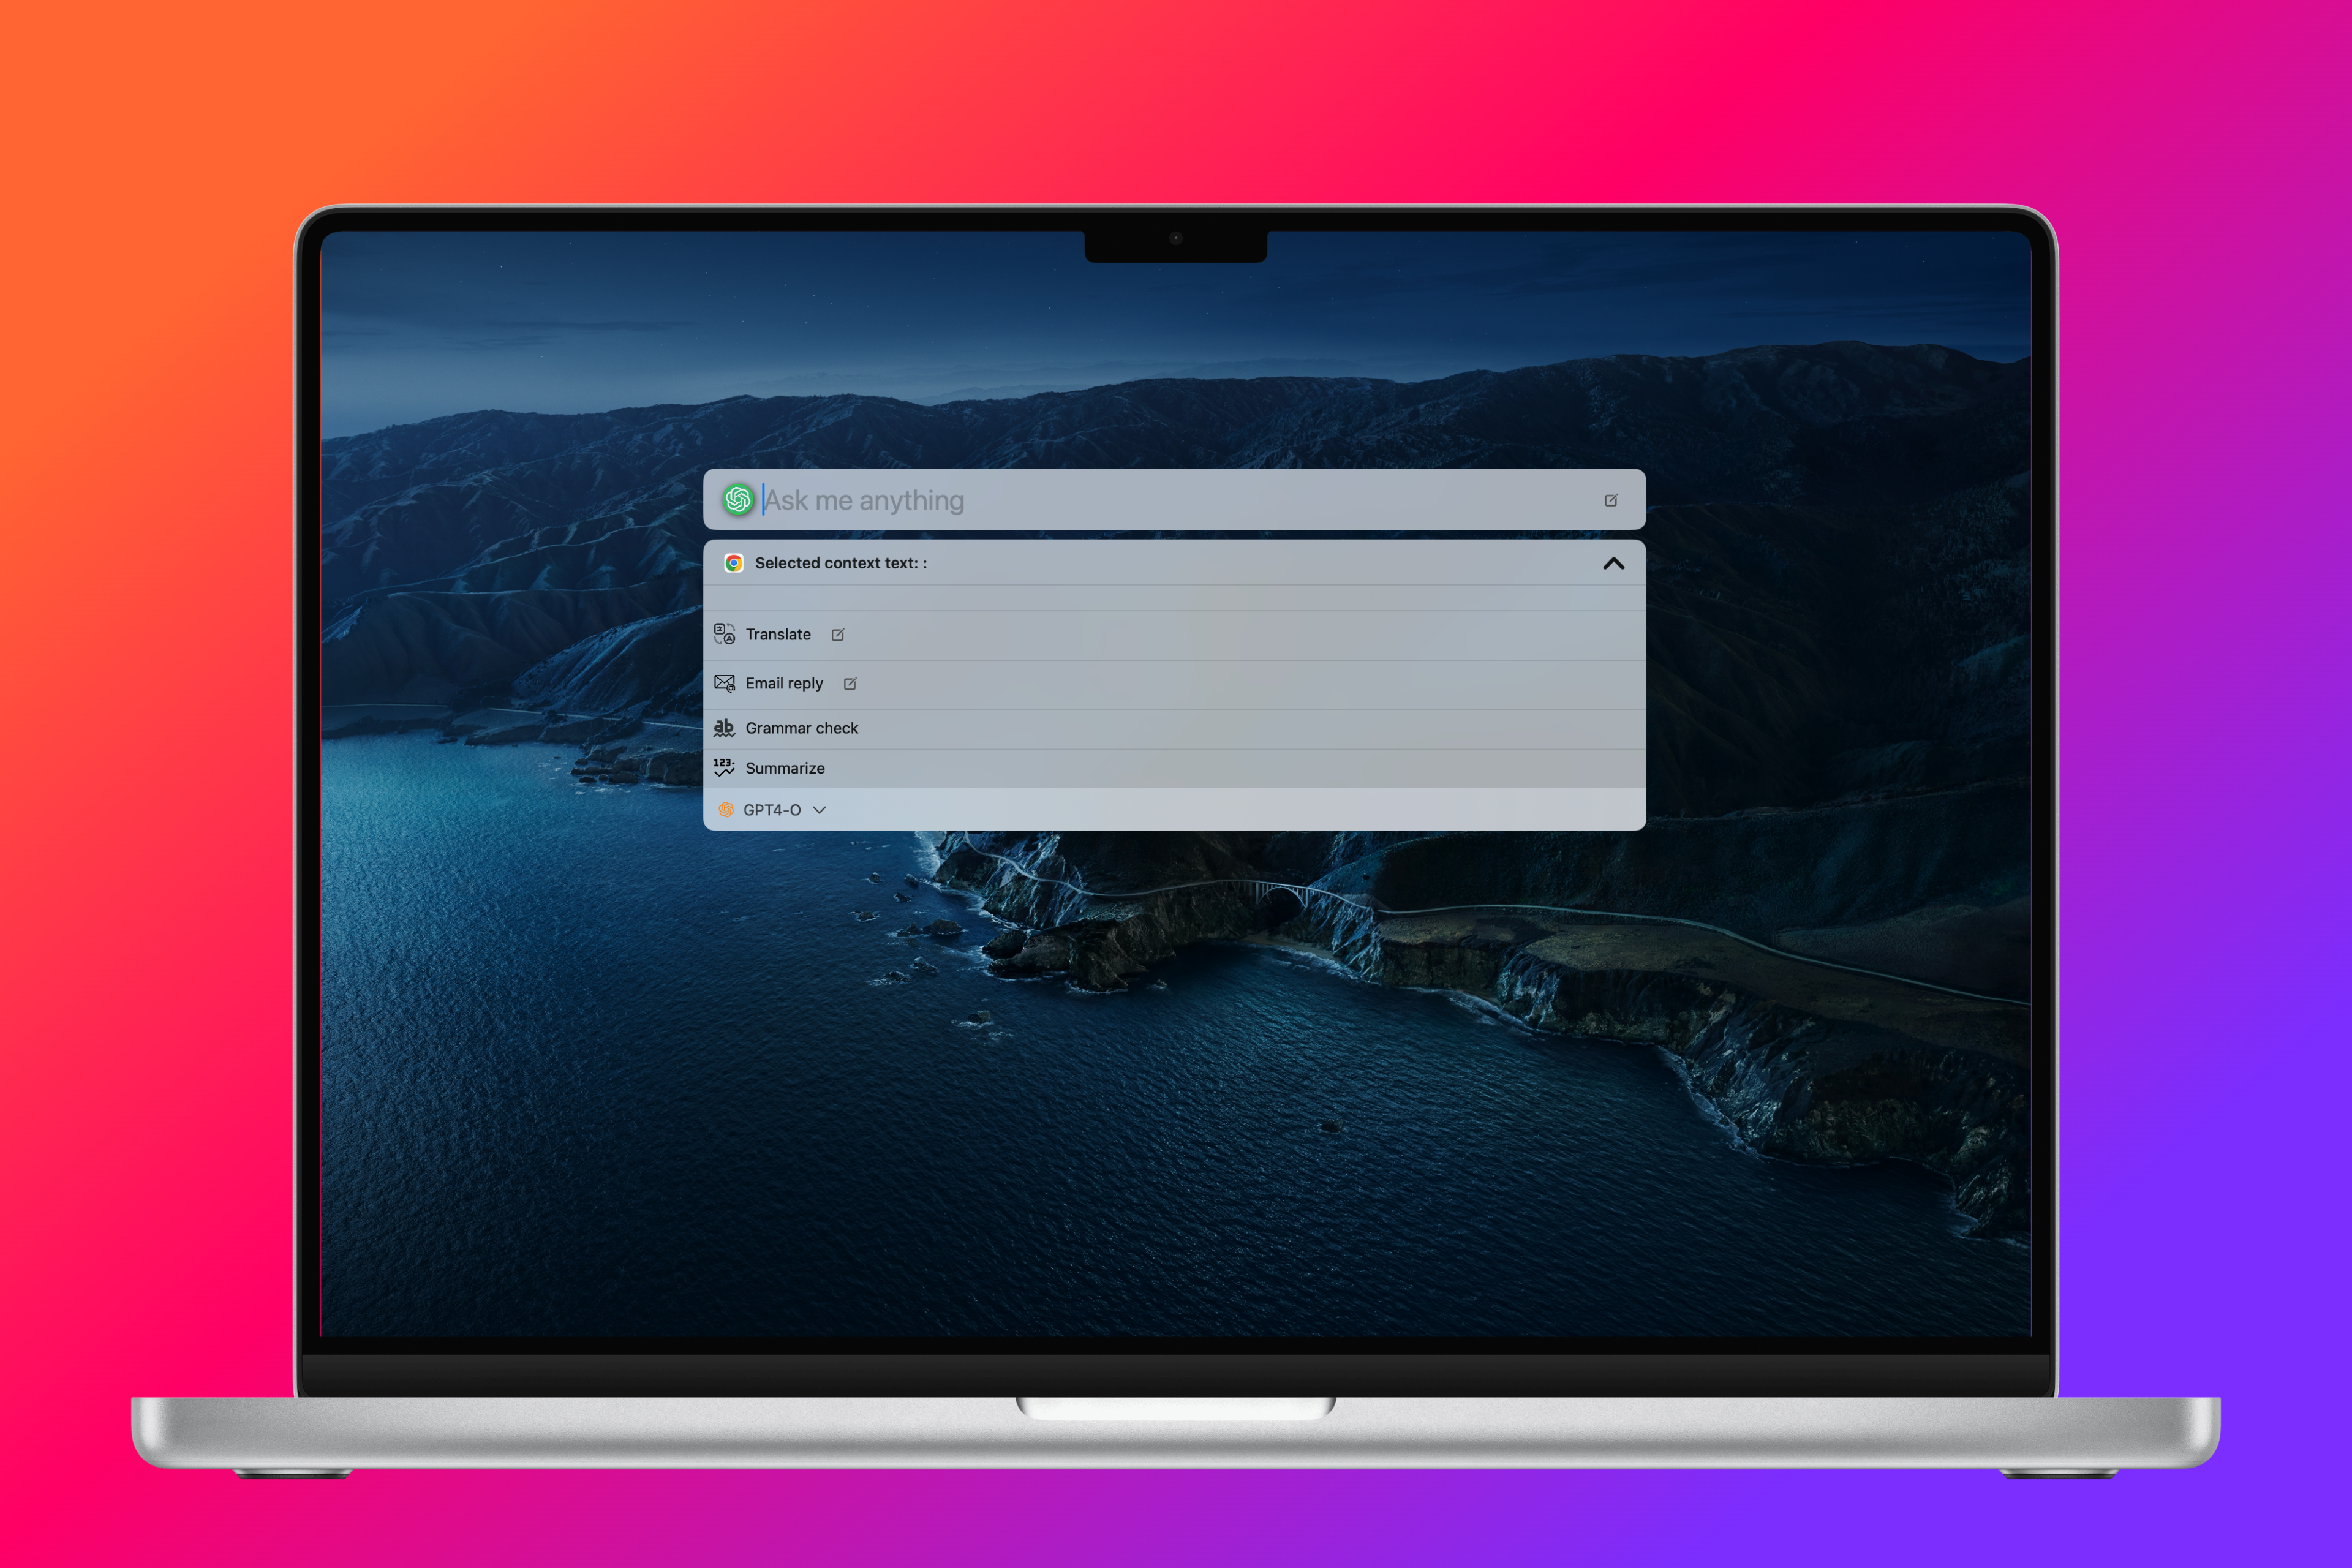Click the Translate languages icon
Image resolution: width=2352 pixels, height=1568 pixels.
[x=724, y=634]
